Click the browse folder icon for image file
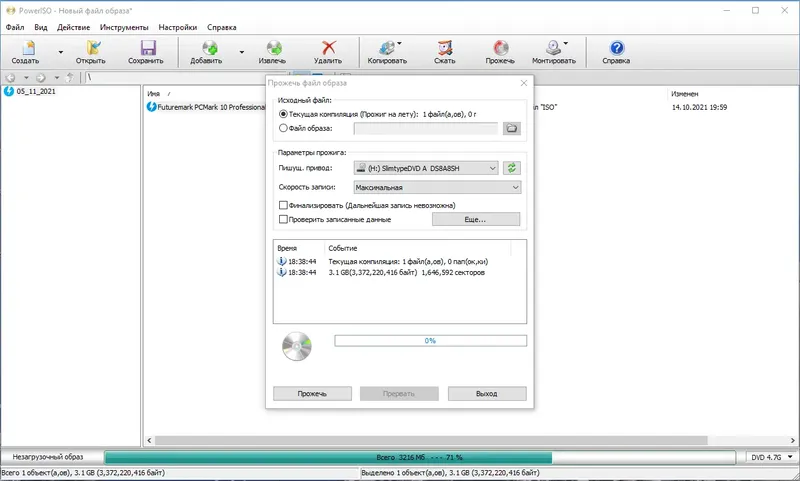This screenshot has height=481, width=800. click(512, 129)
